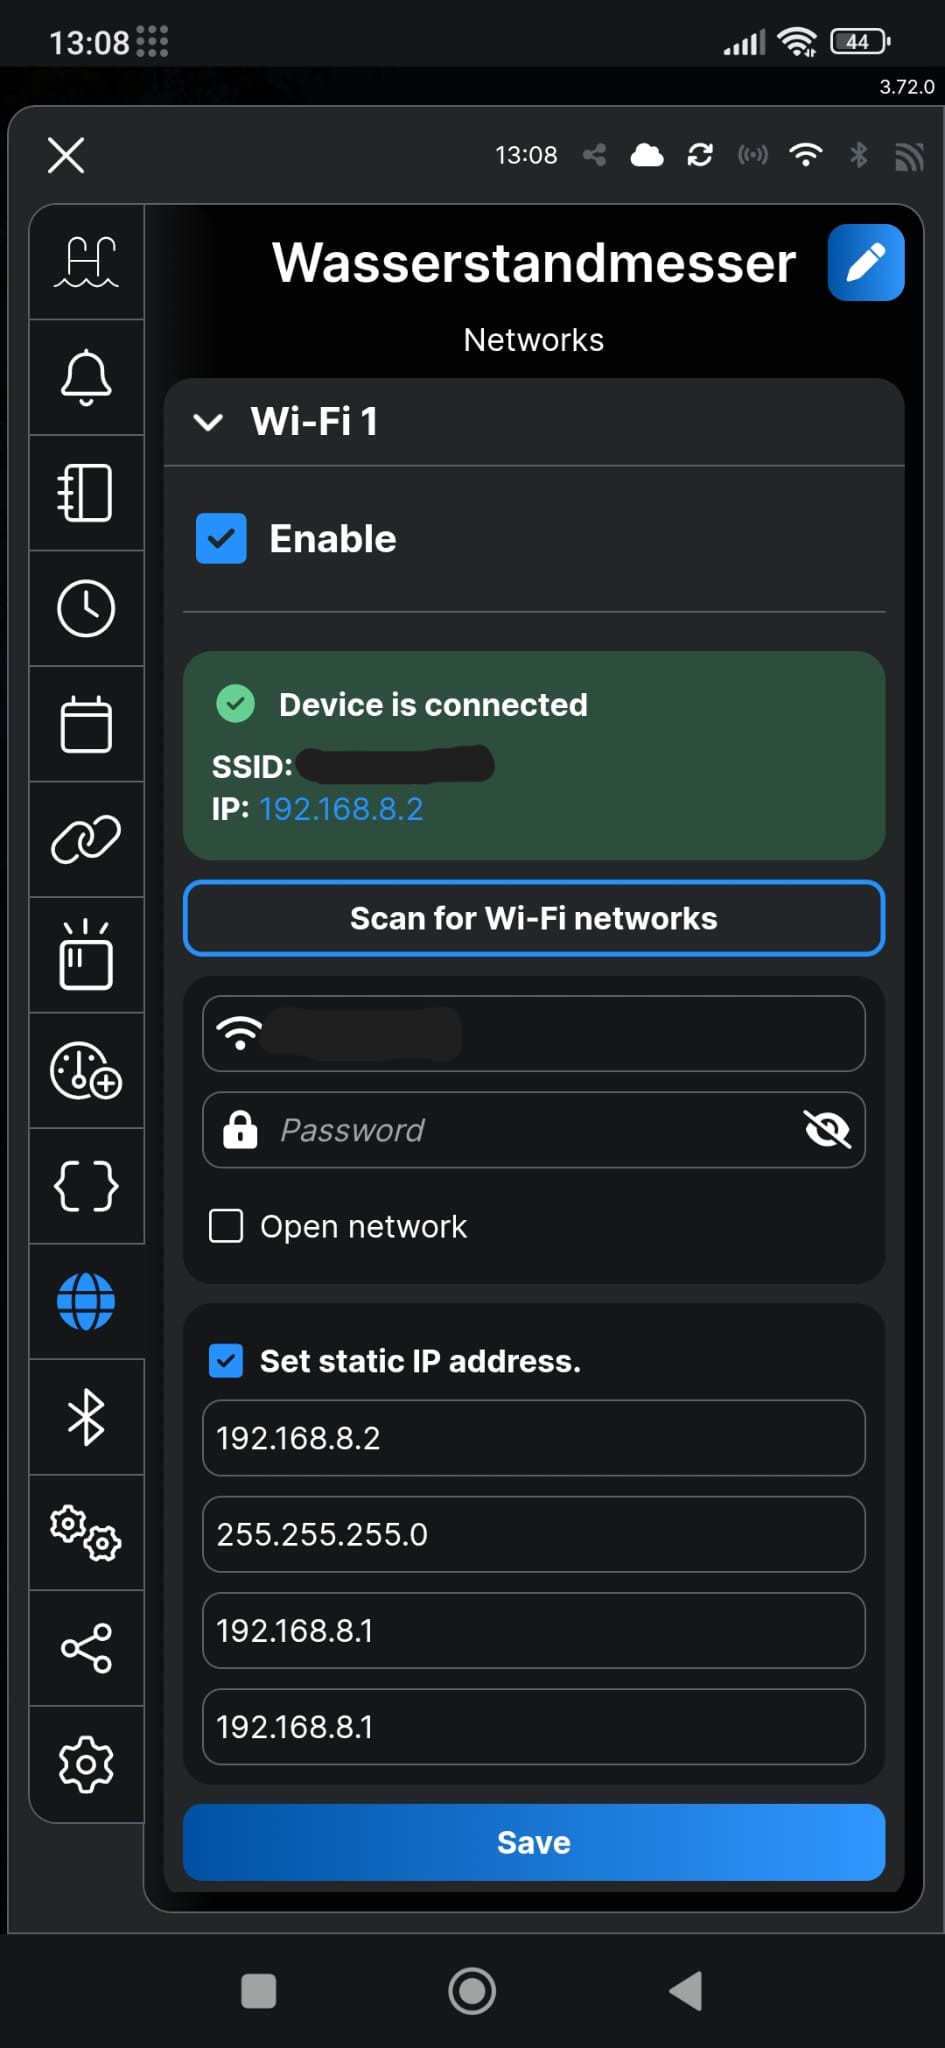Show password using the crossed-eye icon
Screen dimensions: 945x2048
[827, 1130]
